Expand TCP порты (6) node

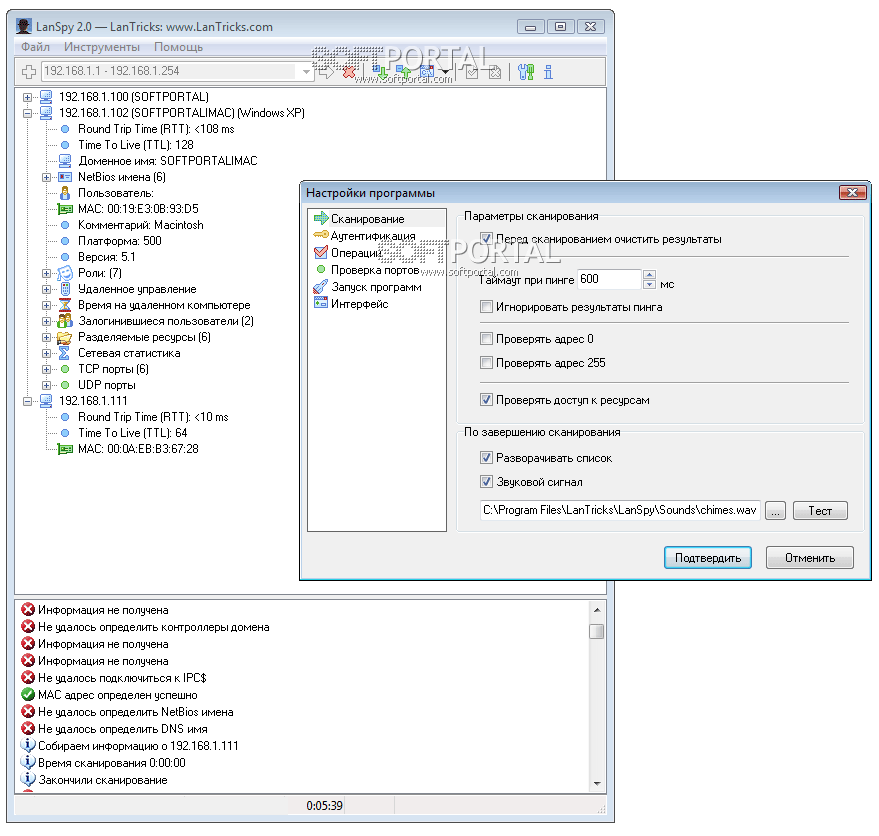(x=47, y=369)
